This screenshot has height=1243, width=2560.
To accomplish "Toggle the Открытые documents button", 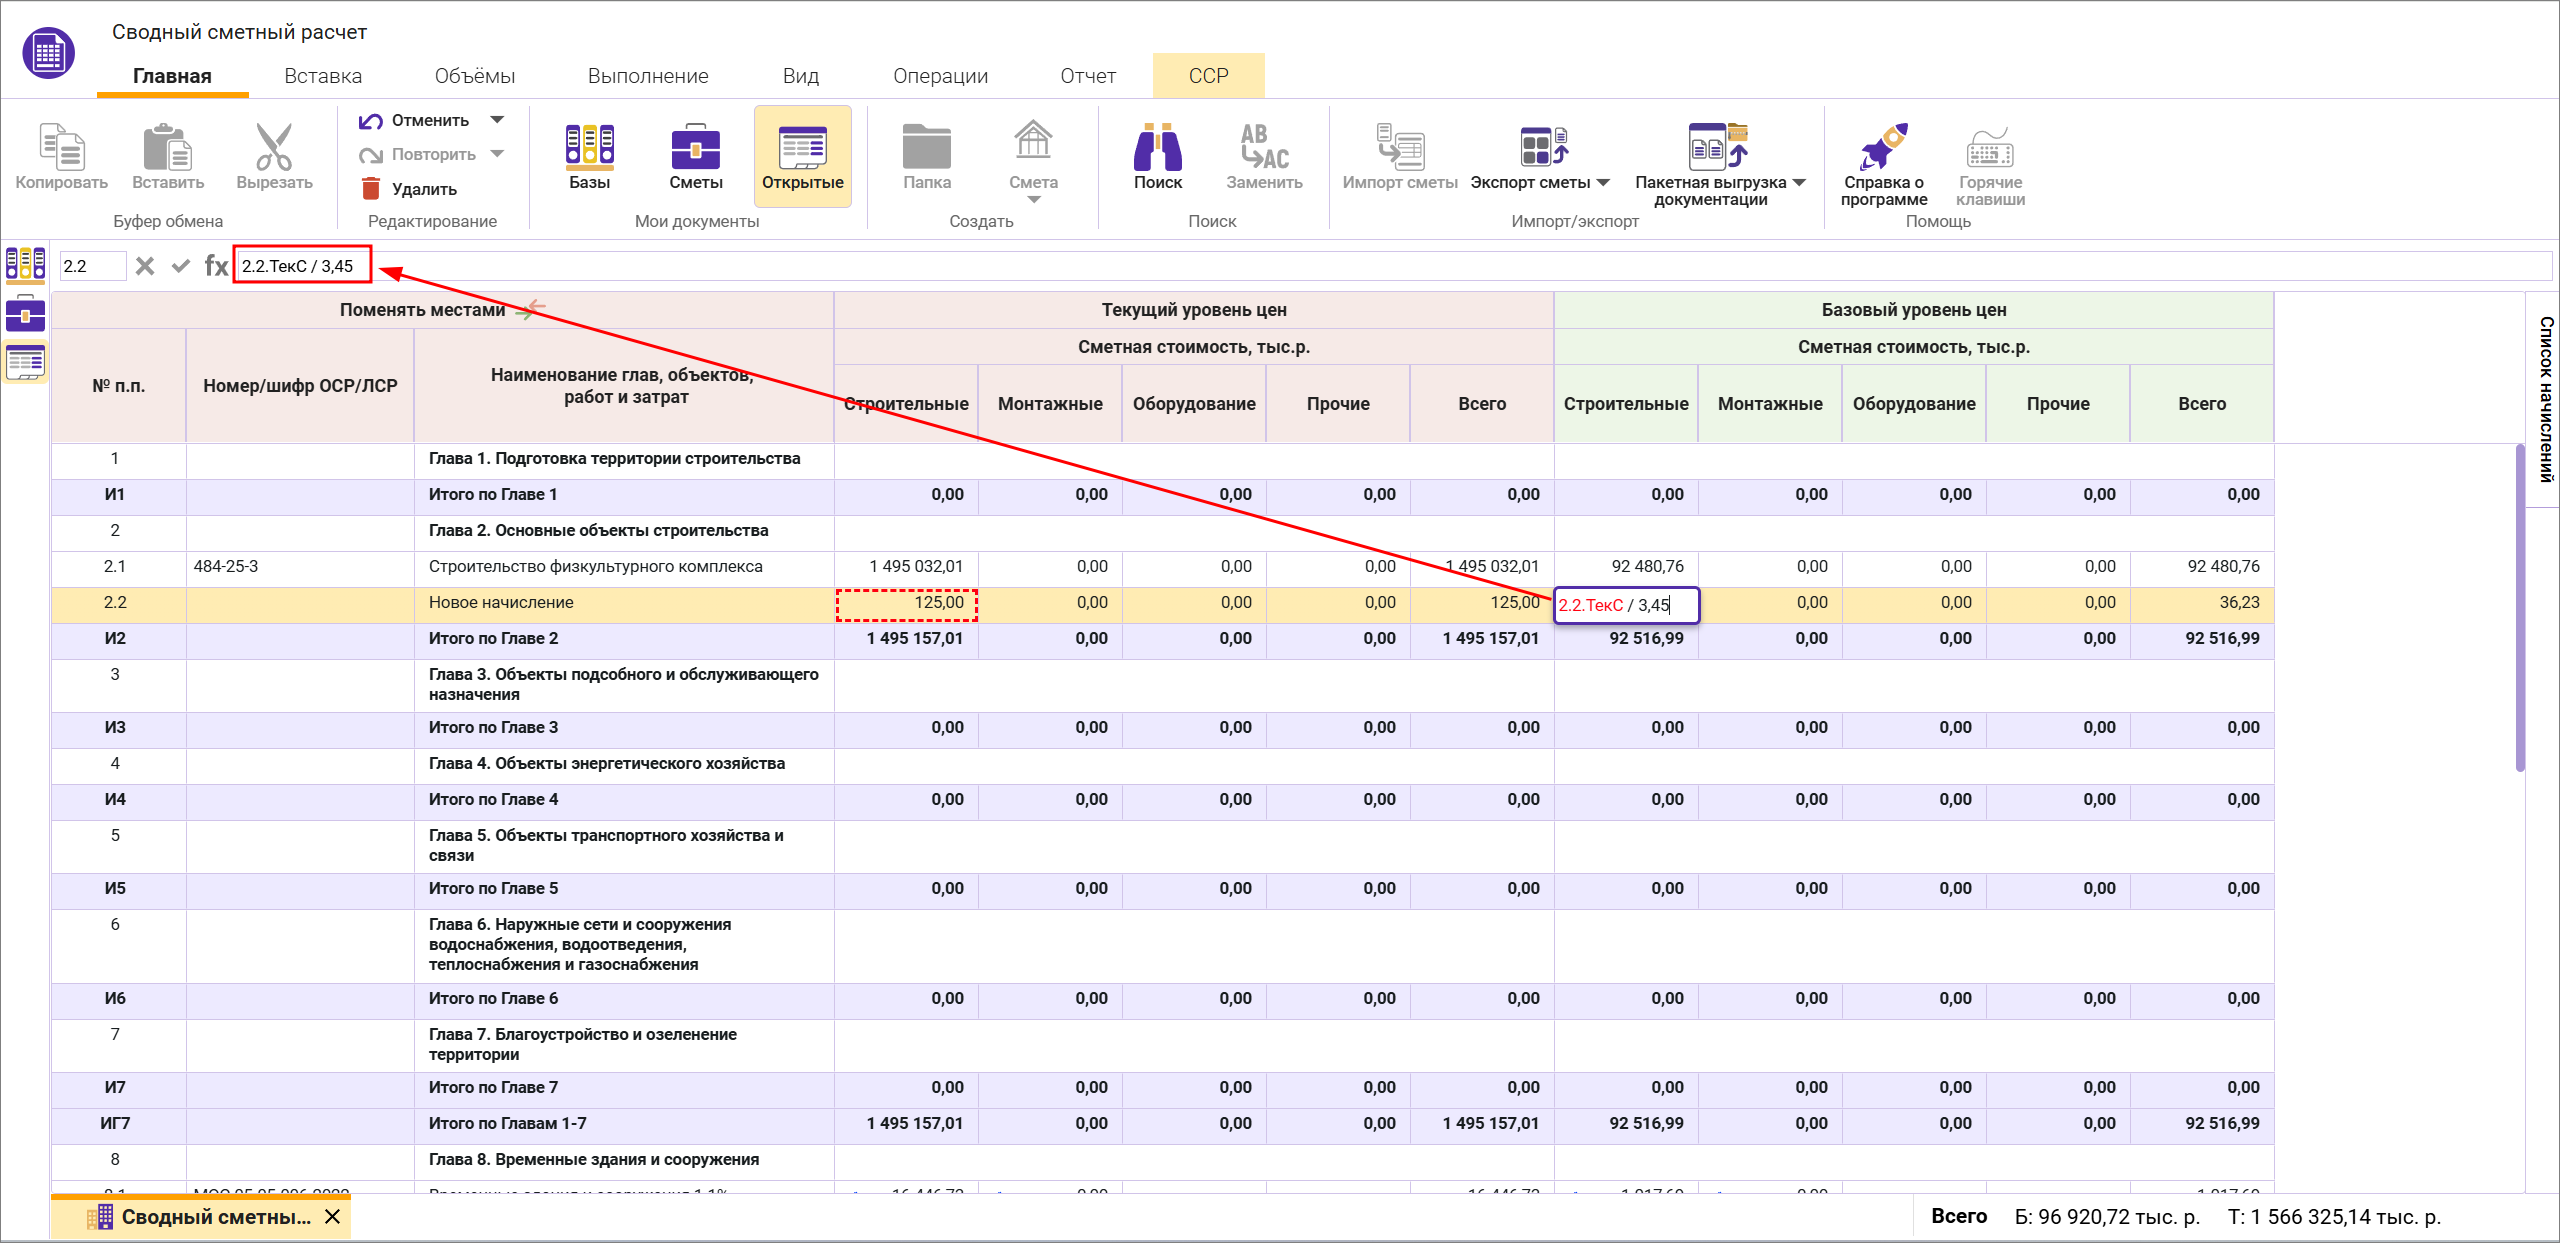I will pyautogui.click(x=802, y=156).
